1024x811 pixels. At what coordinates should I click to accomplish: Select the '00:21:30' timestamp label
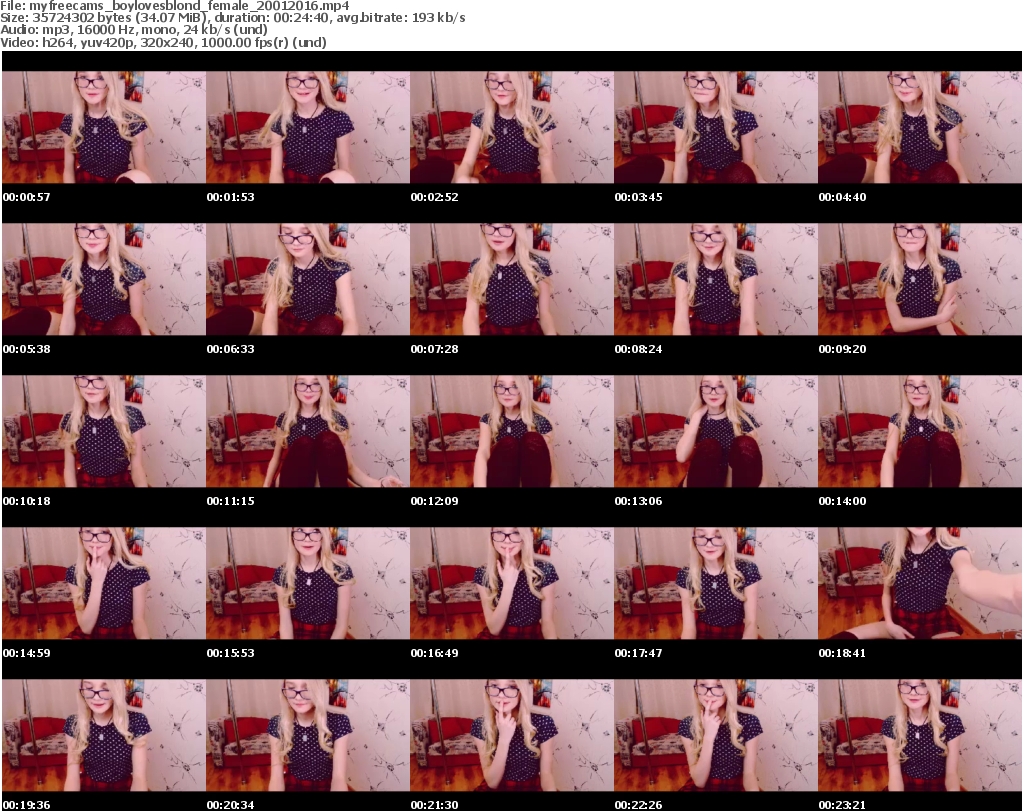pyautogui.click(x=434, y=805)
